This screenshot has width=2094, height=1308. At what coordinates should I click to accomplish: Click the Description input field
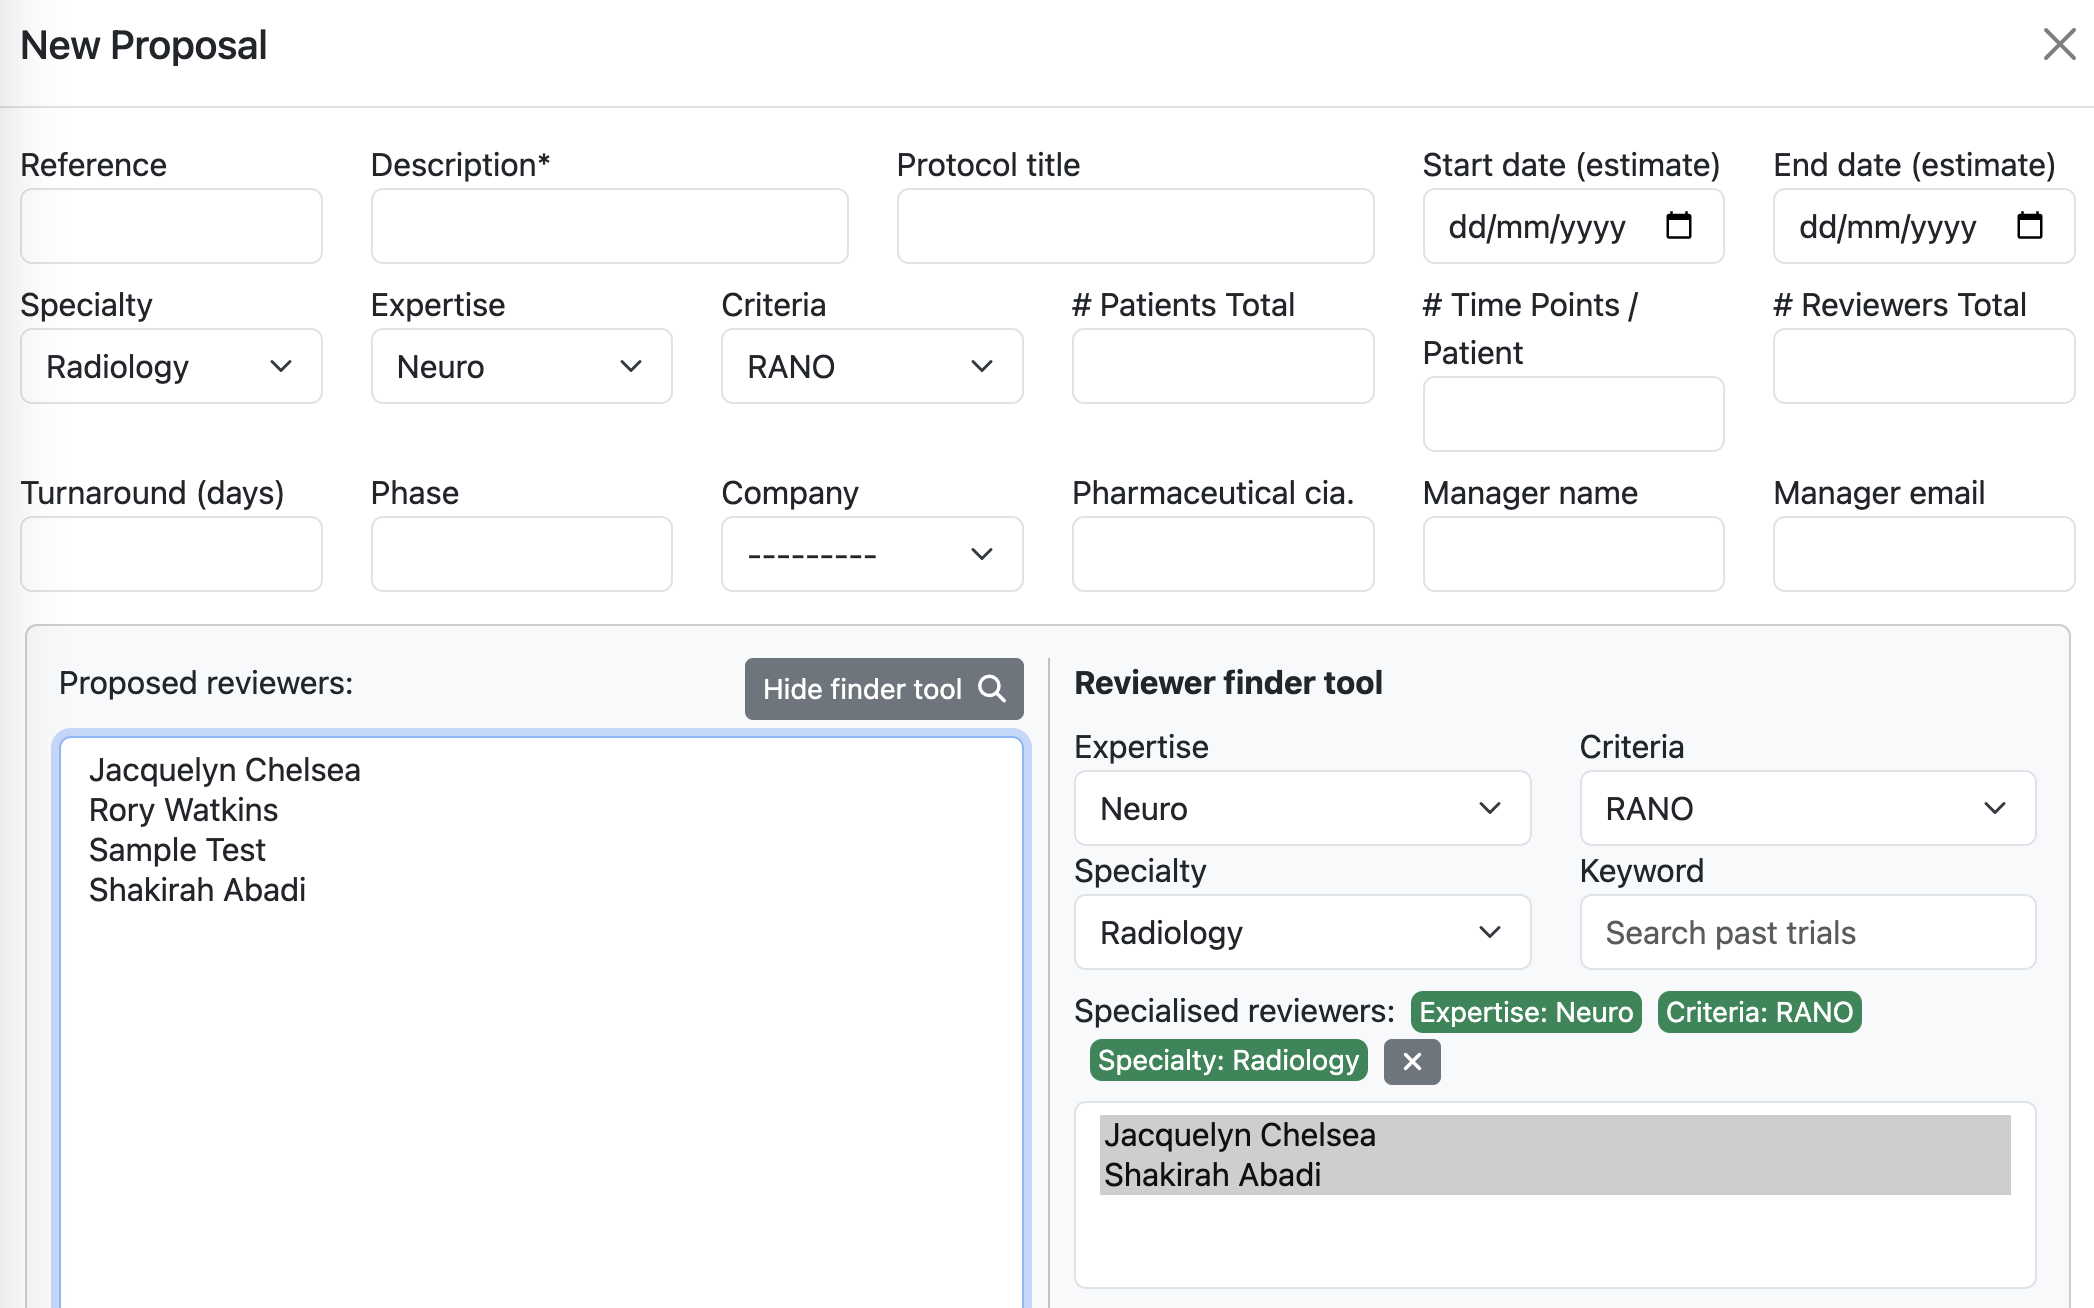pyautogui.click(x=609, y=226)
